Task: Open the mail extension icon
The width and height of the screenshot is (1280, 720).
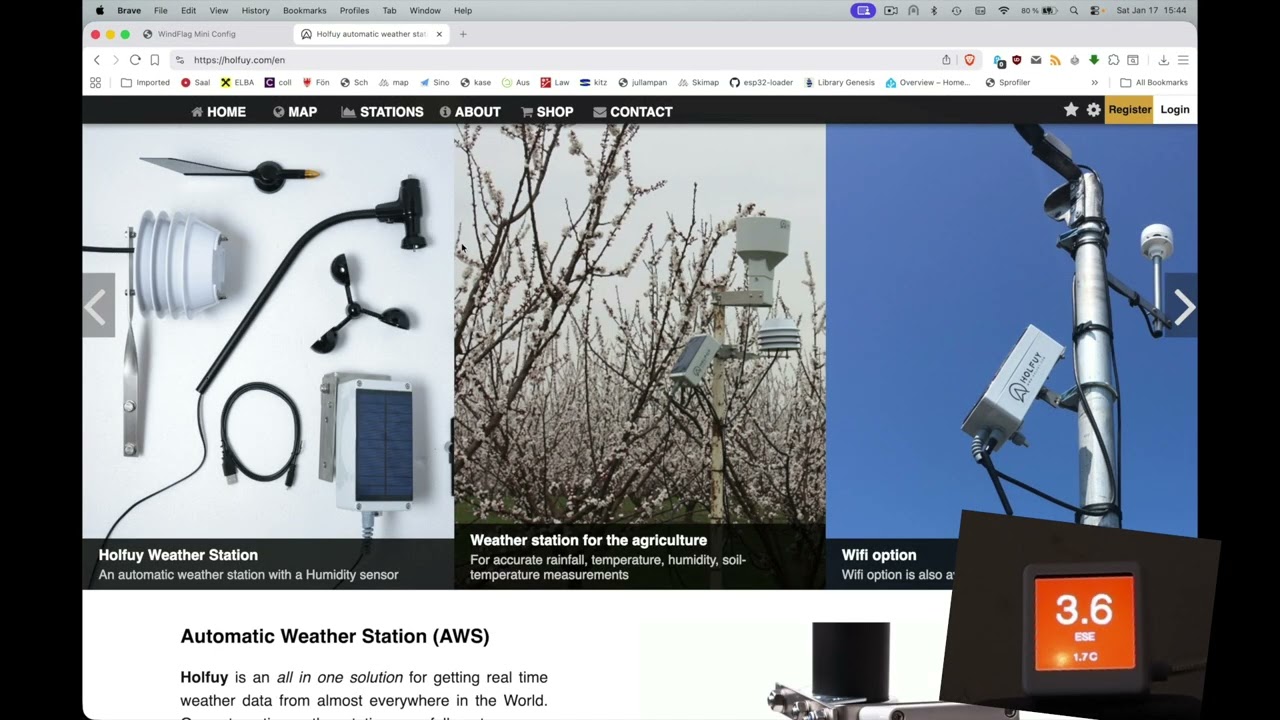Action: 1036,60
